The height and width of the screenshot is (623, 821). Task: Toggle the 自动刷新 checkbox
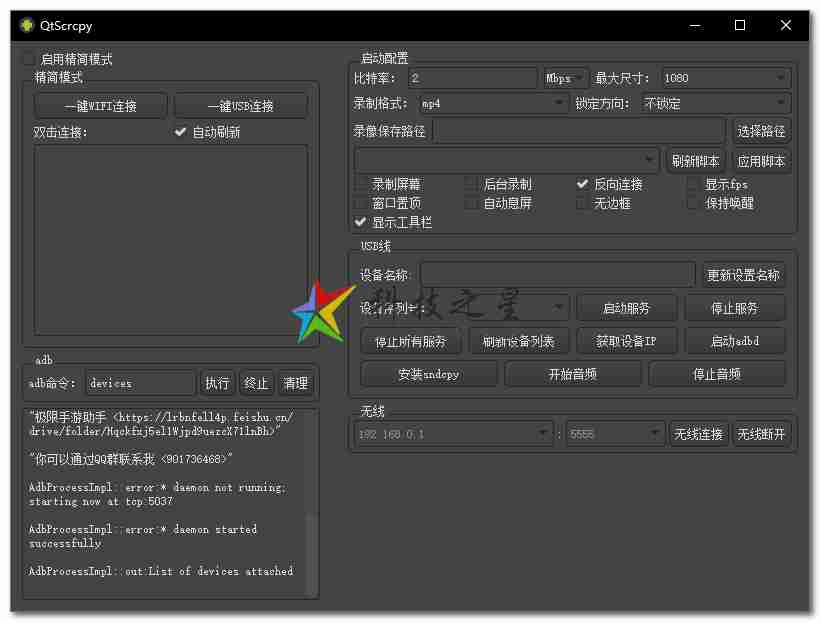(x=181, y=131)
